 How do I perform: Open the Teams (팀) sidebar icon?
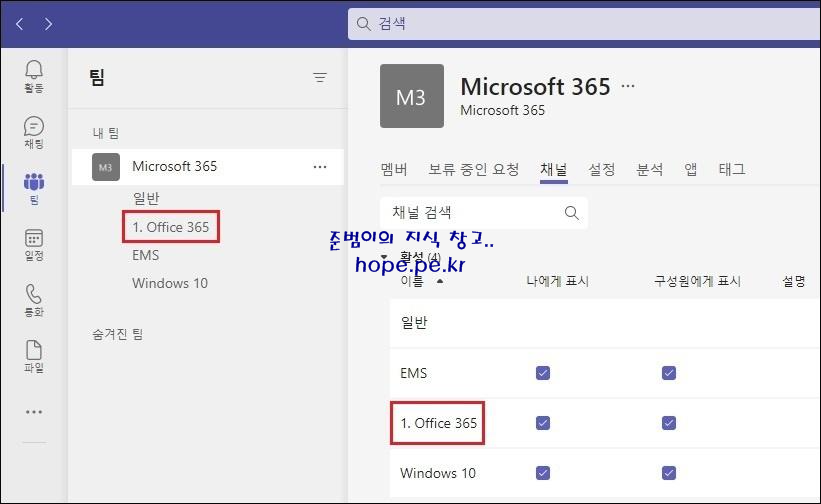click(x=34, y=188)
